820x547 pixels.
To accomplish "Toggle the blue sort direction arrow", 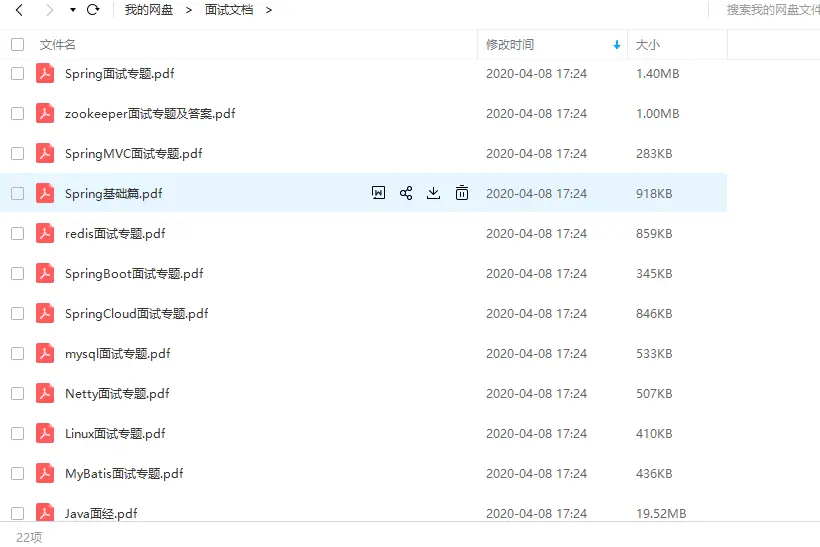I will pyautogui.click(x=617, y=45).
